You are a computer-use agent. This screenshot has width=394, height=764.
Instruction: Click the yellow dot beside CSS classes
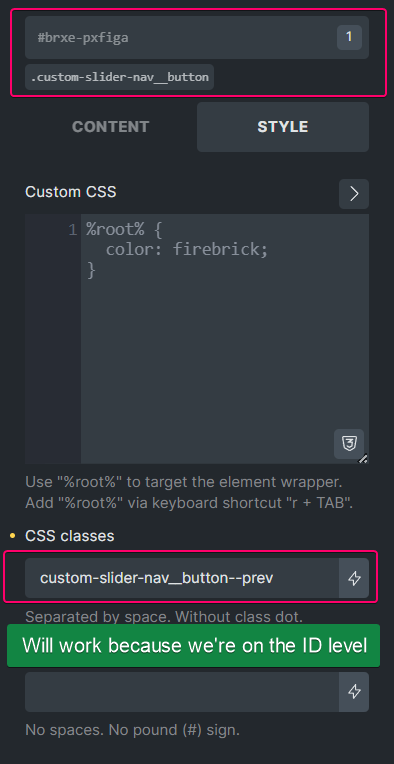tap(13, 536)
